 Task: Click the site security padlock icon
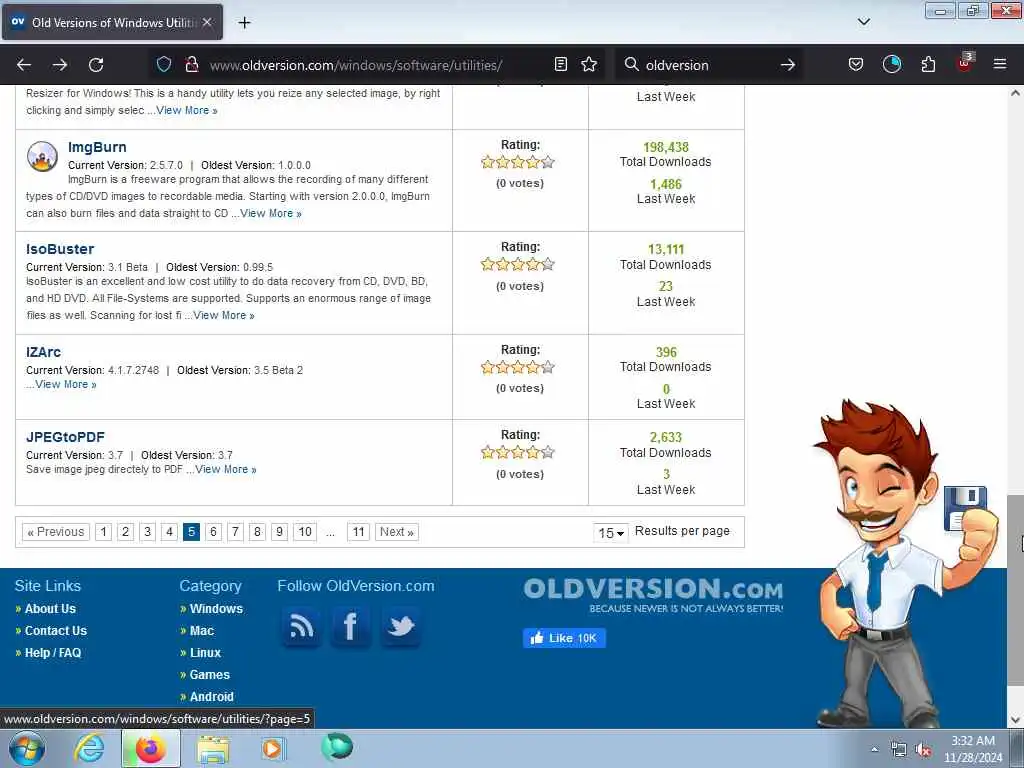point(191,64)
